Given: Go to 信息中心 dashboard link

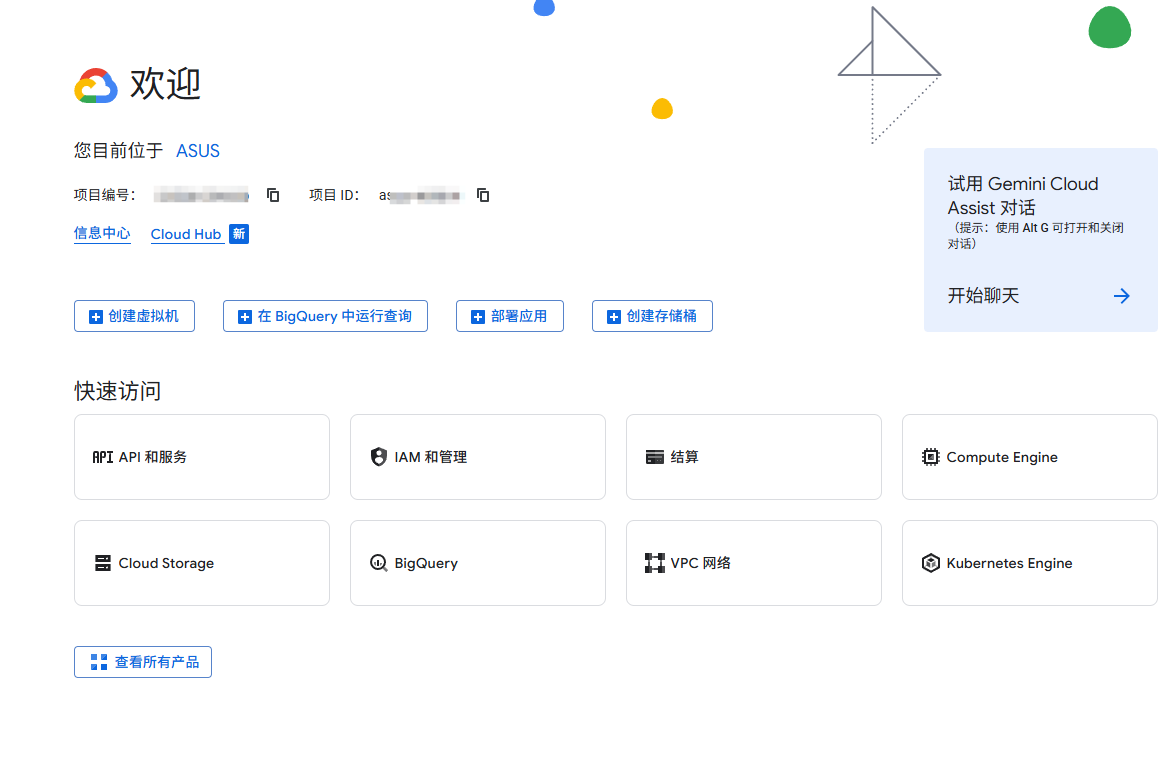Looking at the screenshot, I should 102,234.
